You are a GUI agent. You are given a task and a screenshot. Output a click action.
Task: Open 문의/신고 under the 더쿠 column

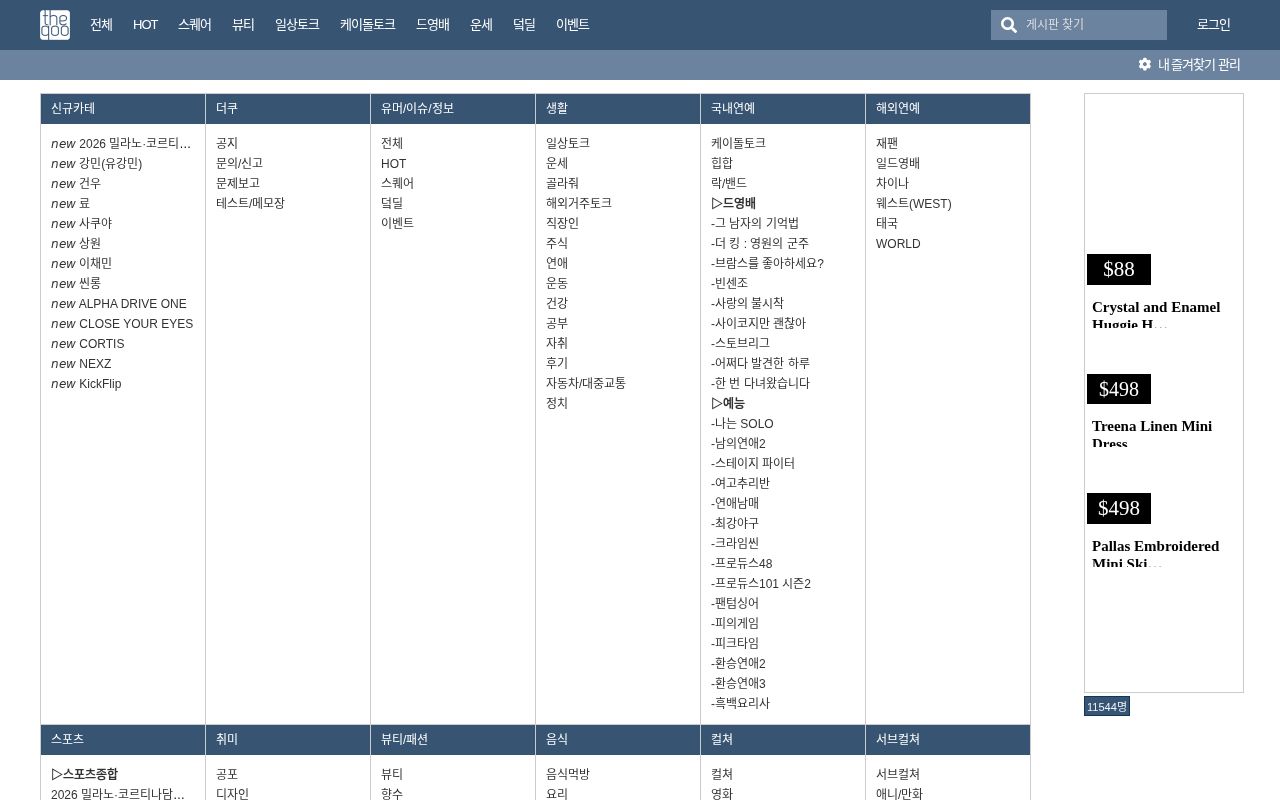[238, 163]
